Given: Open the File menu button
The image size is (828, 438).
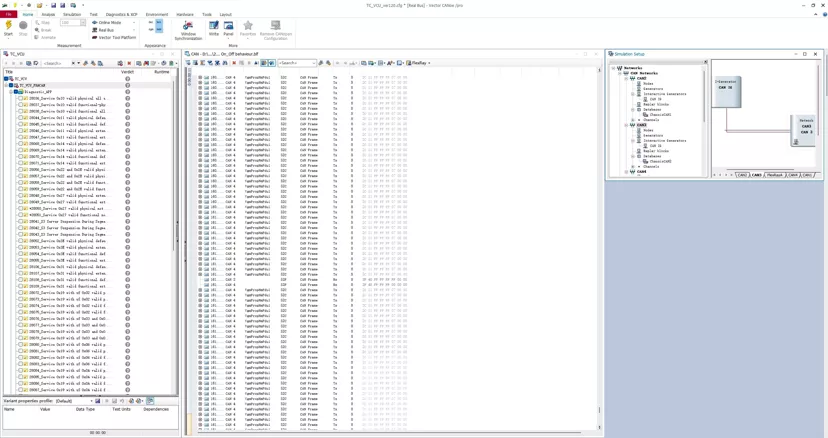Looking at the screenshot, I should [x=8, y=14].
